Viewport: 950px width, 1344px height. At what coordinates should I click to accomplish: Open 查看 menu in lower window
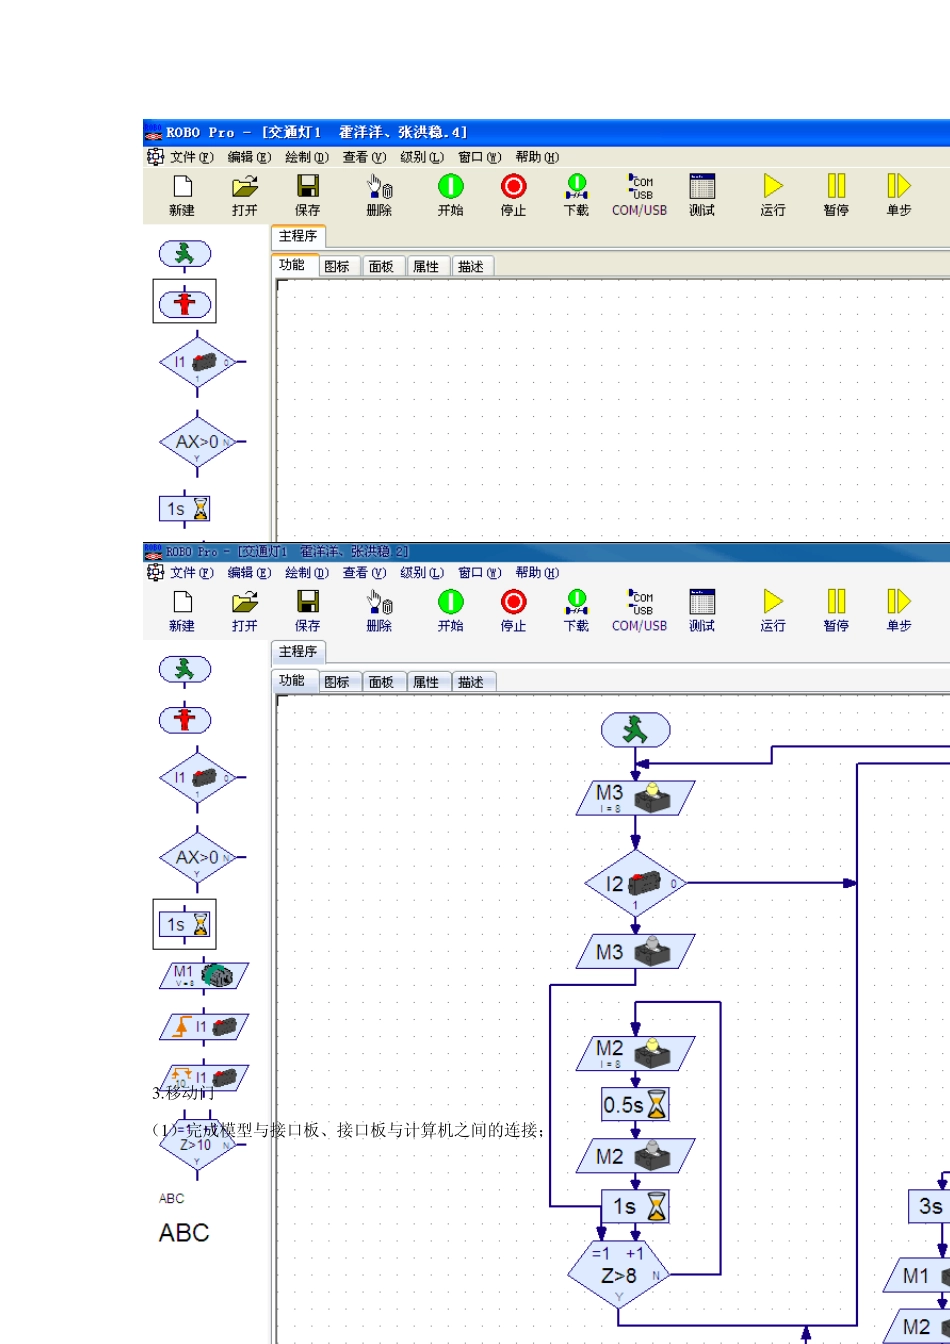pos(364,573)
